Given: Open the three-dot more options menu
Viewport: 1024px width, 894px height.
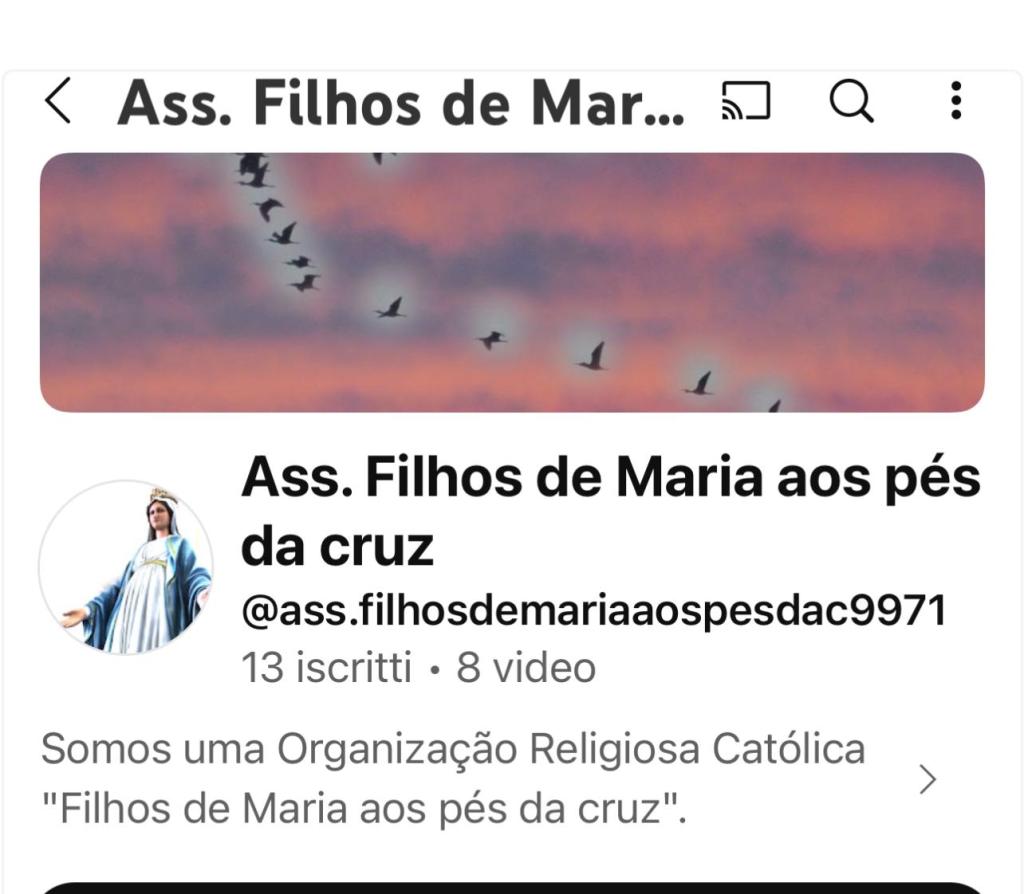Looking at the screenshot, I should (956, 101).
